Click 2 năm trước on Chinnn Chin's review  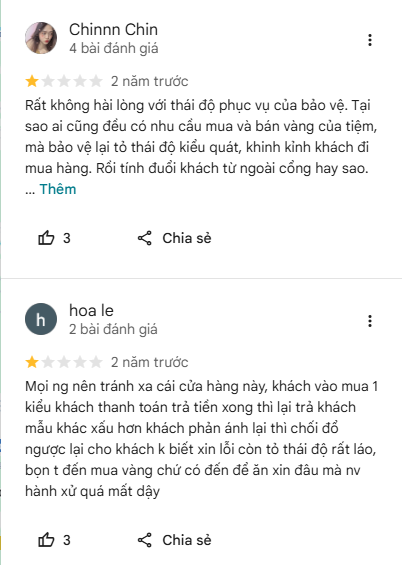149,81
